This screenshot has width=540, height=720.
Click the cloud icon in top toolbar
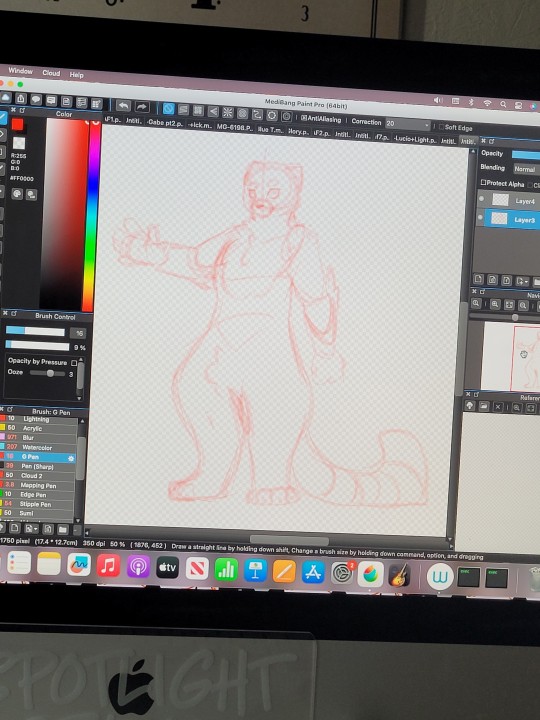point(6,97)
